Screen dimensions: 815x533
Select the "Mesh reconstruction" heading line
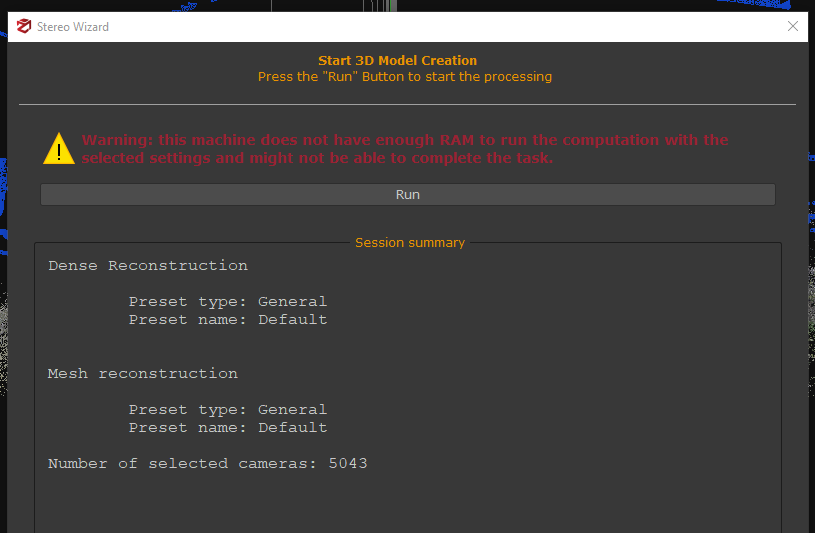tap(143, 374)
